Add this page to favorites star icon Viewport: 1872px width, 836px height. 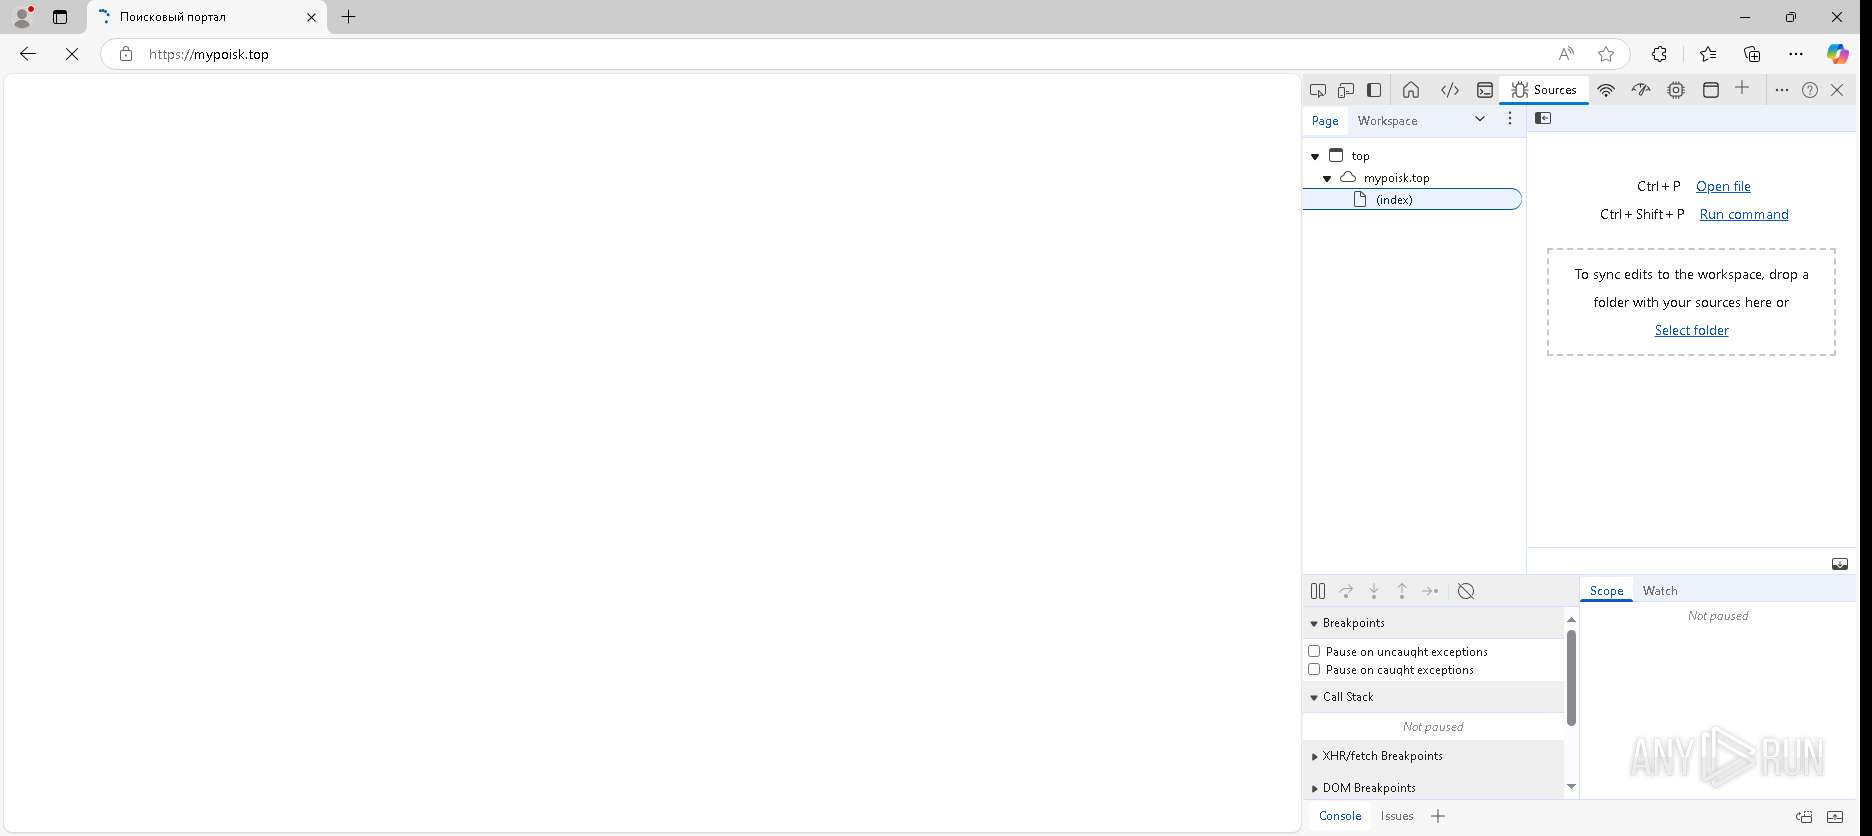pos(1606,54)
